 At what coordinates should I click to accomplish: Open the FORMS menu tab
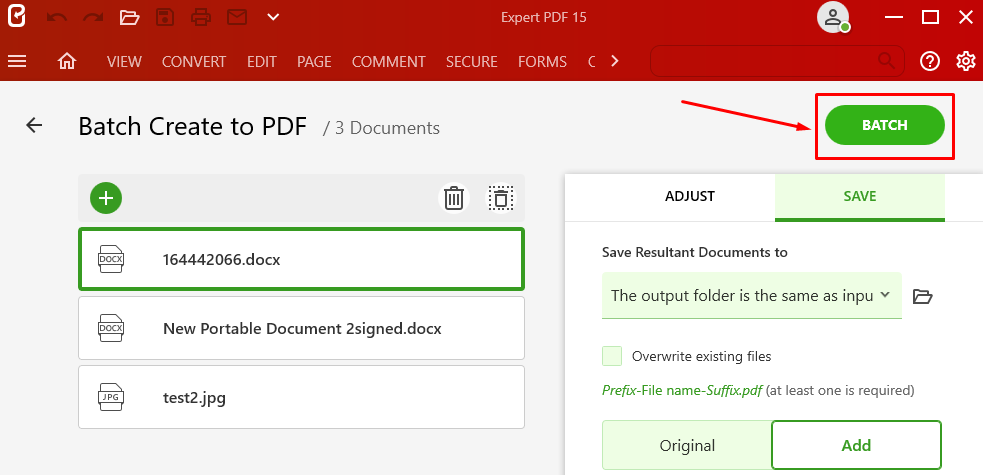pyautogui.click(x=542, y=61)
